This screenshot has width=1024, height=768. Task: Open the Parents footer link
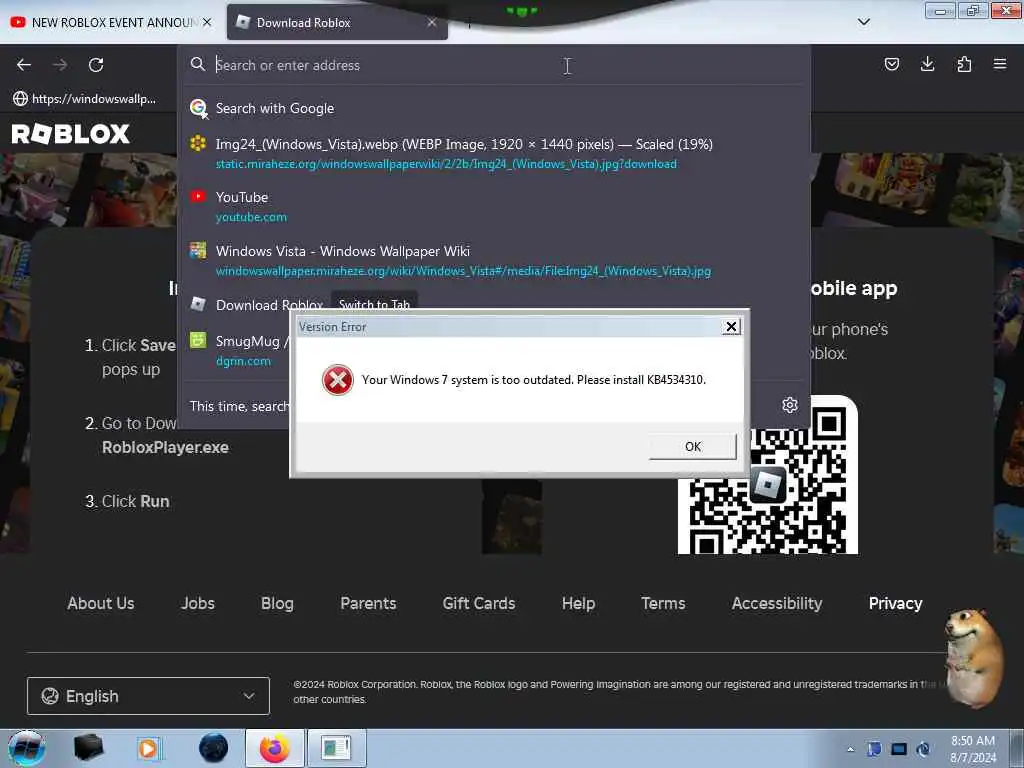pyautogui.click(x=368, y=603)
